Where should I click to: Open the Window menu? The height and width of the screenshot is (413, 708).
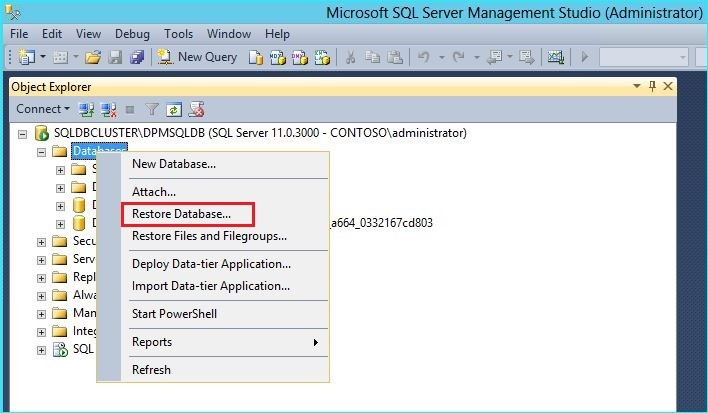(228, 34)
